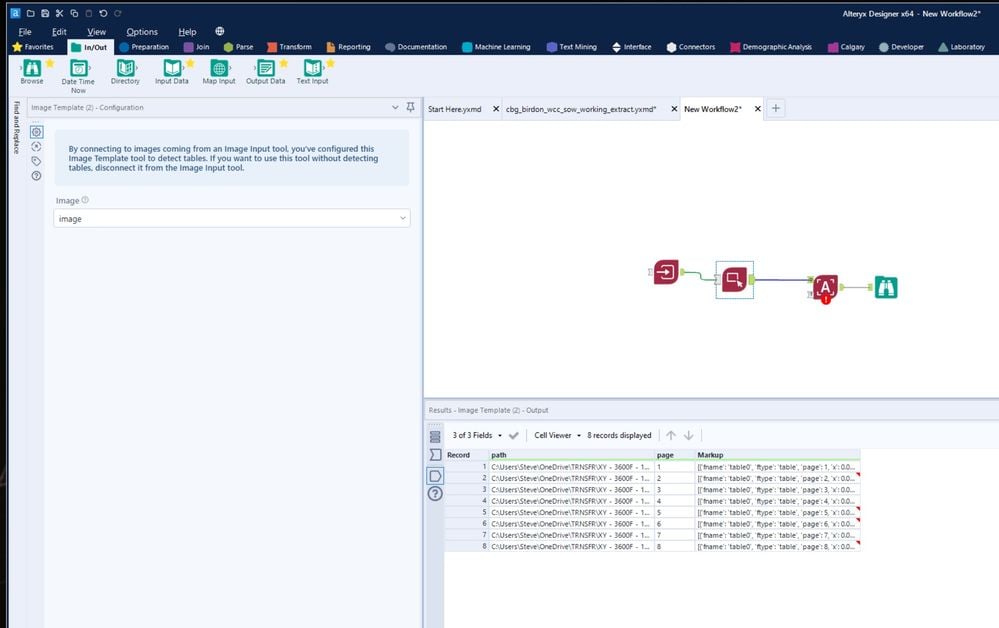Open the Cell Viewer dropdown
The height and width of the screenshot is (628, 999).
point(557,435)
